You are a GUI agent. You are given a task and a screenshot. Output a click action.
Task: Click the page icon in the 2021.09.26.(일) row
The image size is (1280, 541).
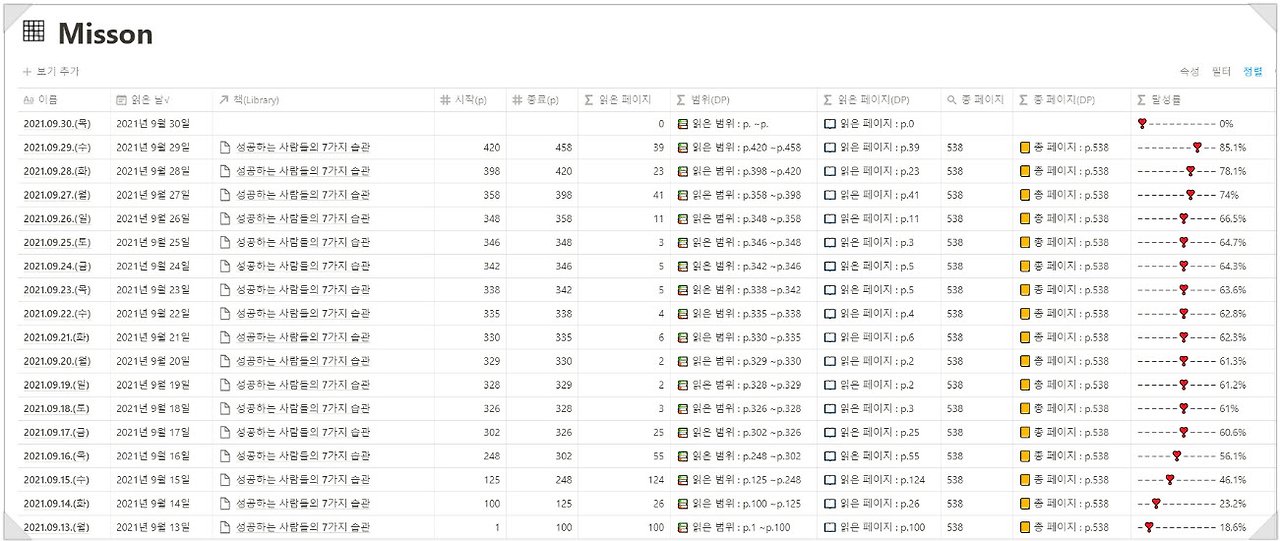225,218
